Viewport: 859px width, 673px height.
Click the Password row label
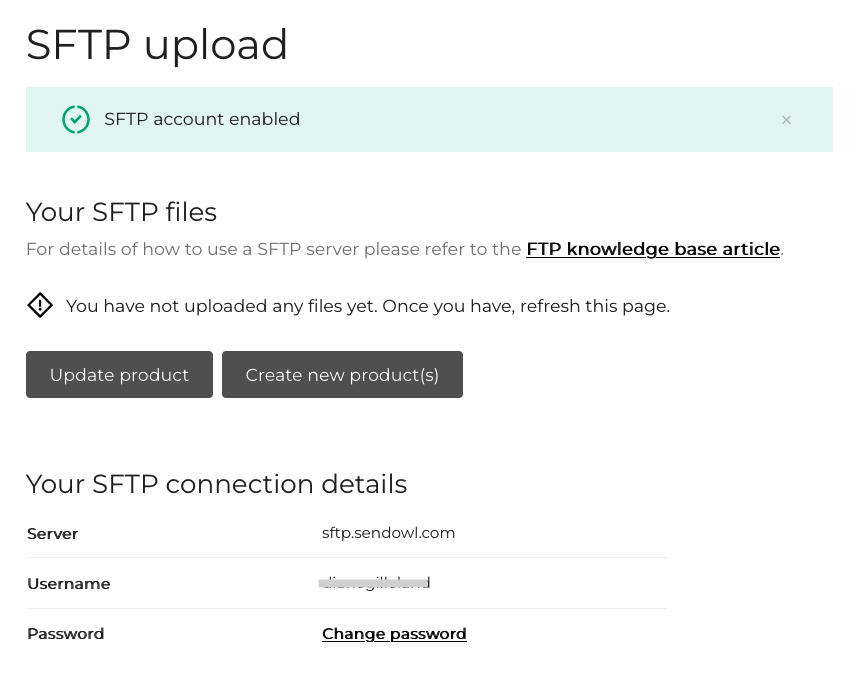pos(65,634)
